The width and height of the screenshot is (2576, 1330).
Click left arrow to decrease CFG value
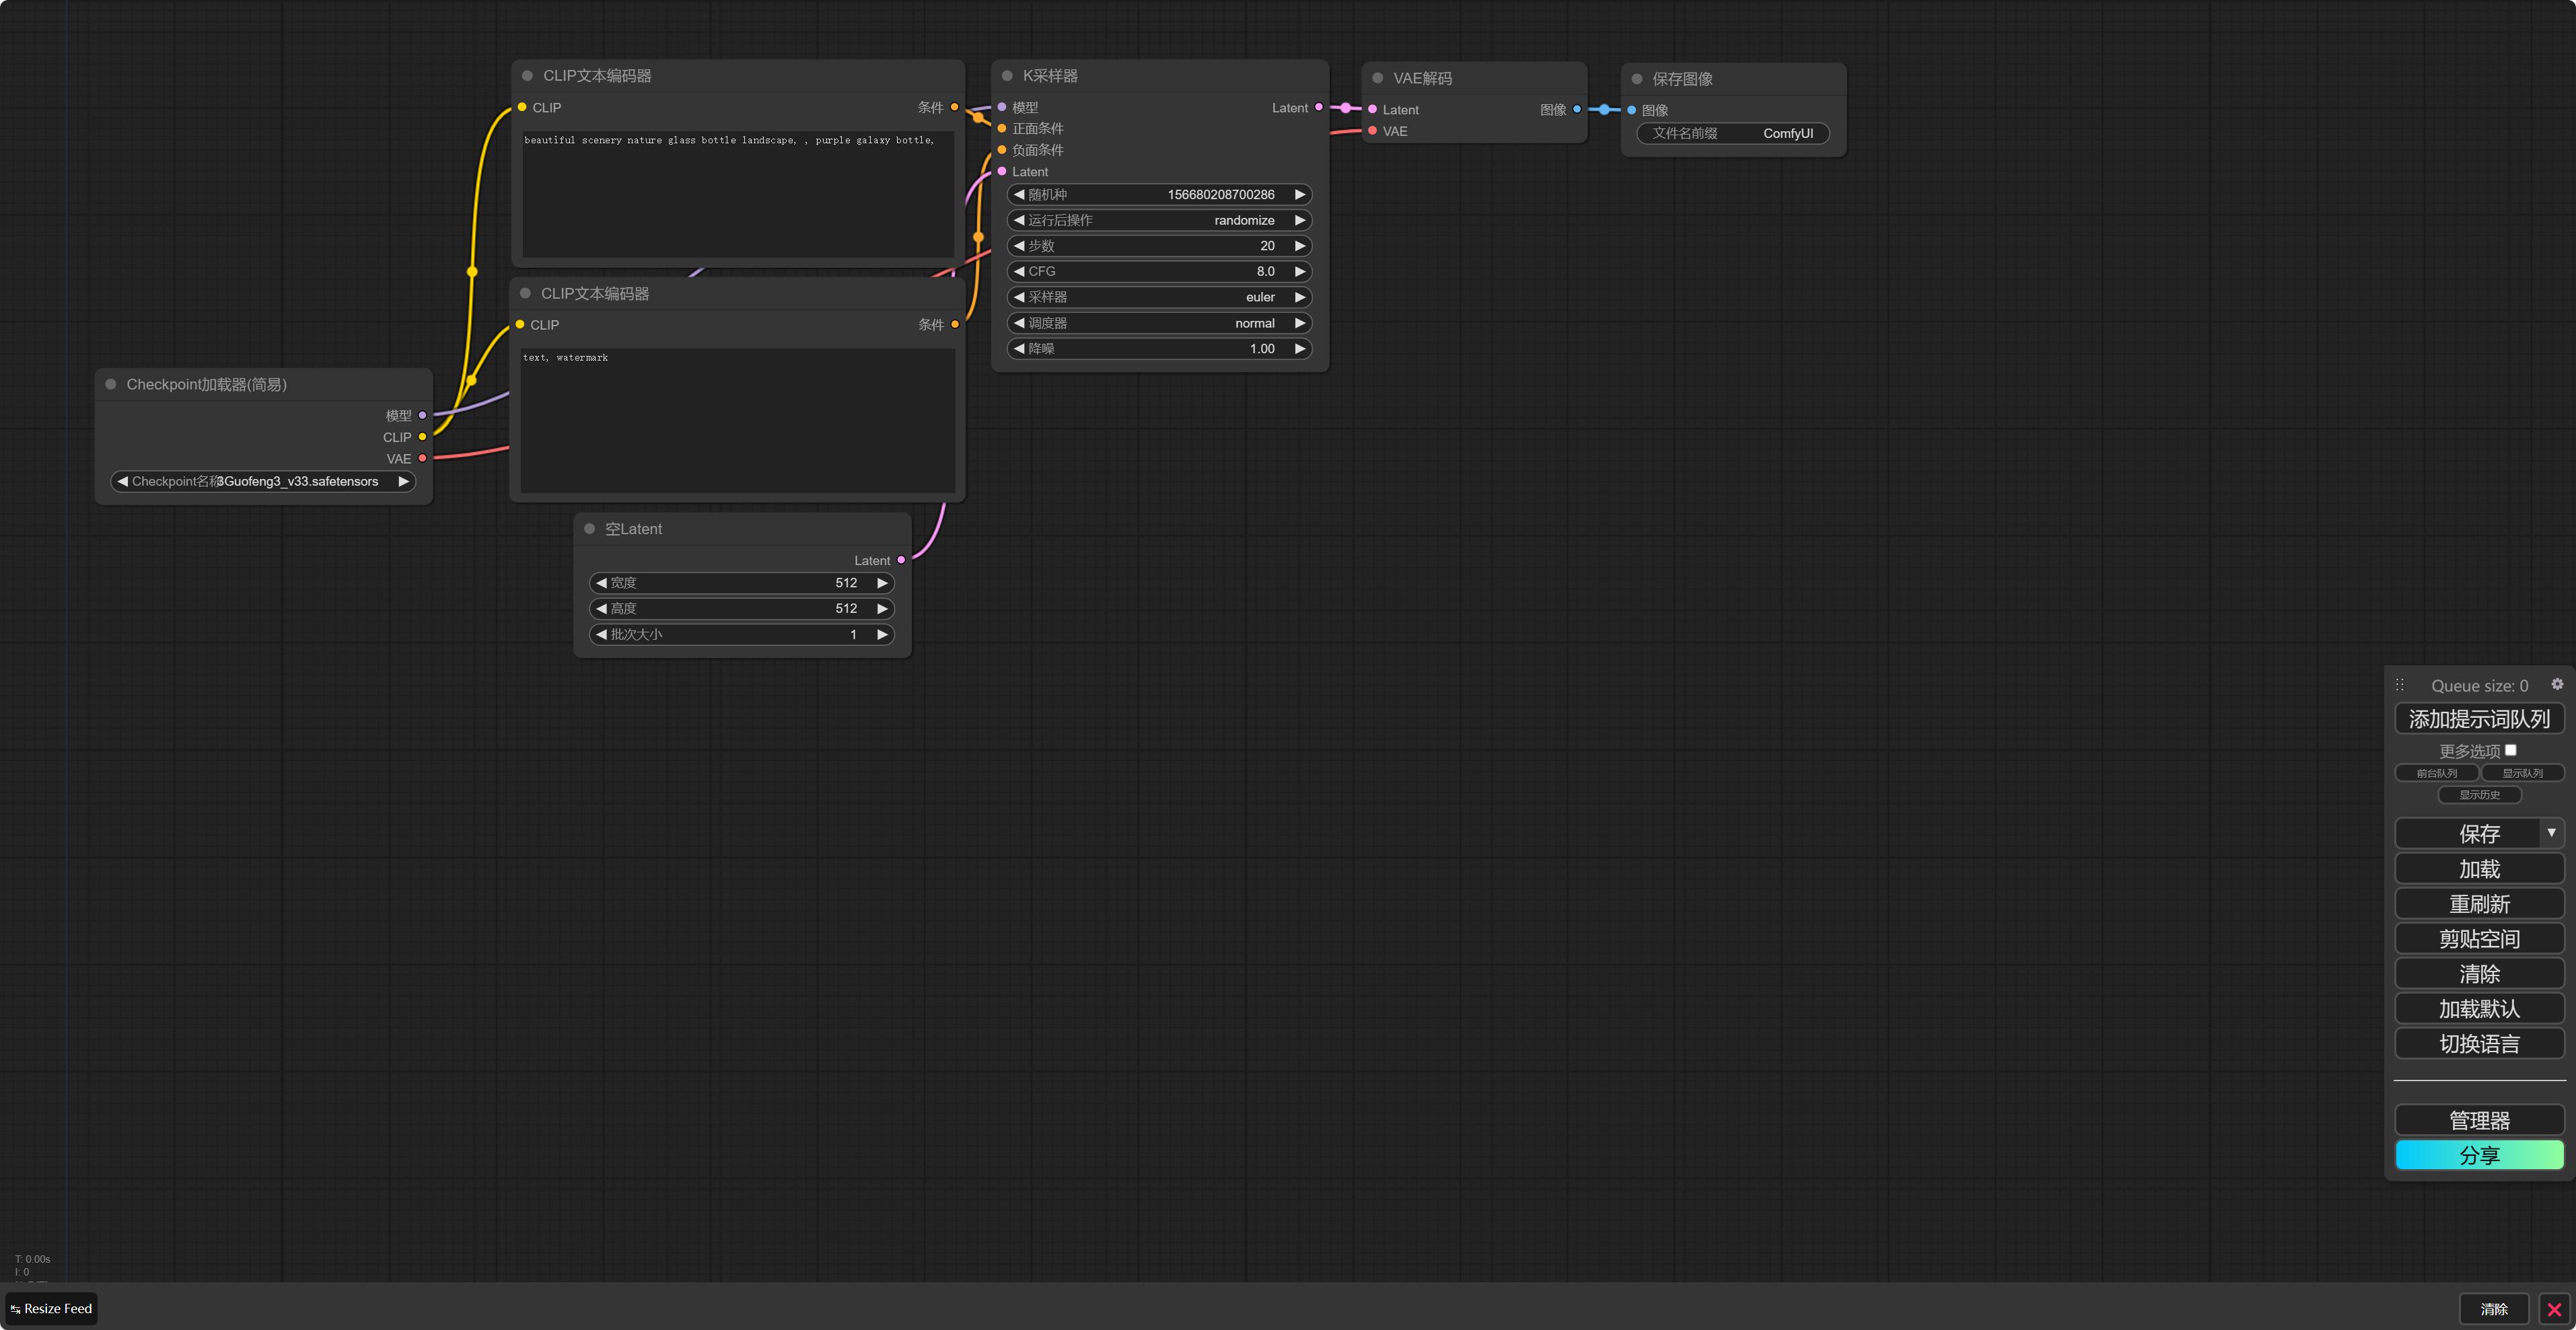point(1019,271)
